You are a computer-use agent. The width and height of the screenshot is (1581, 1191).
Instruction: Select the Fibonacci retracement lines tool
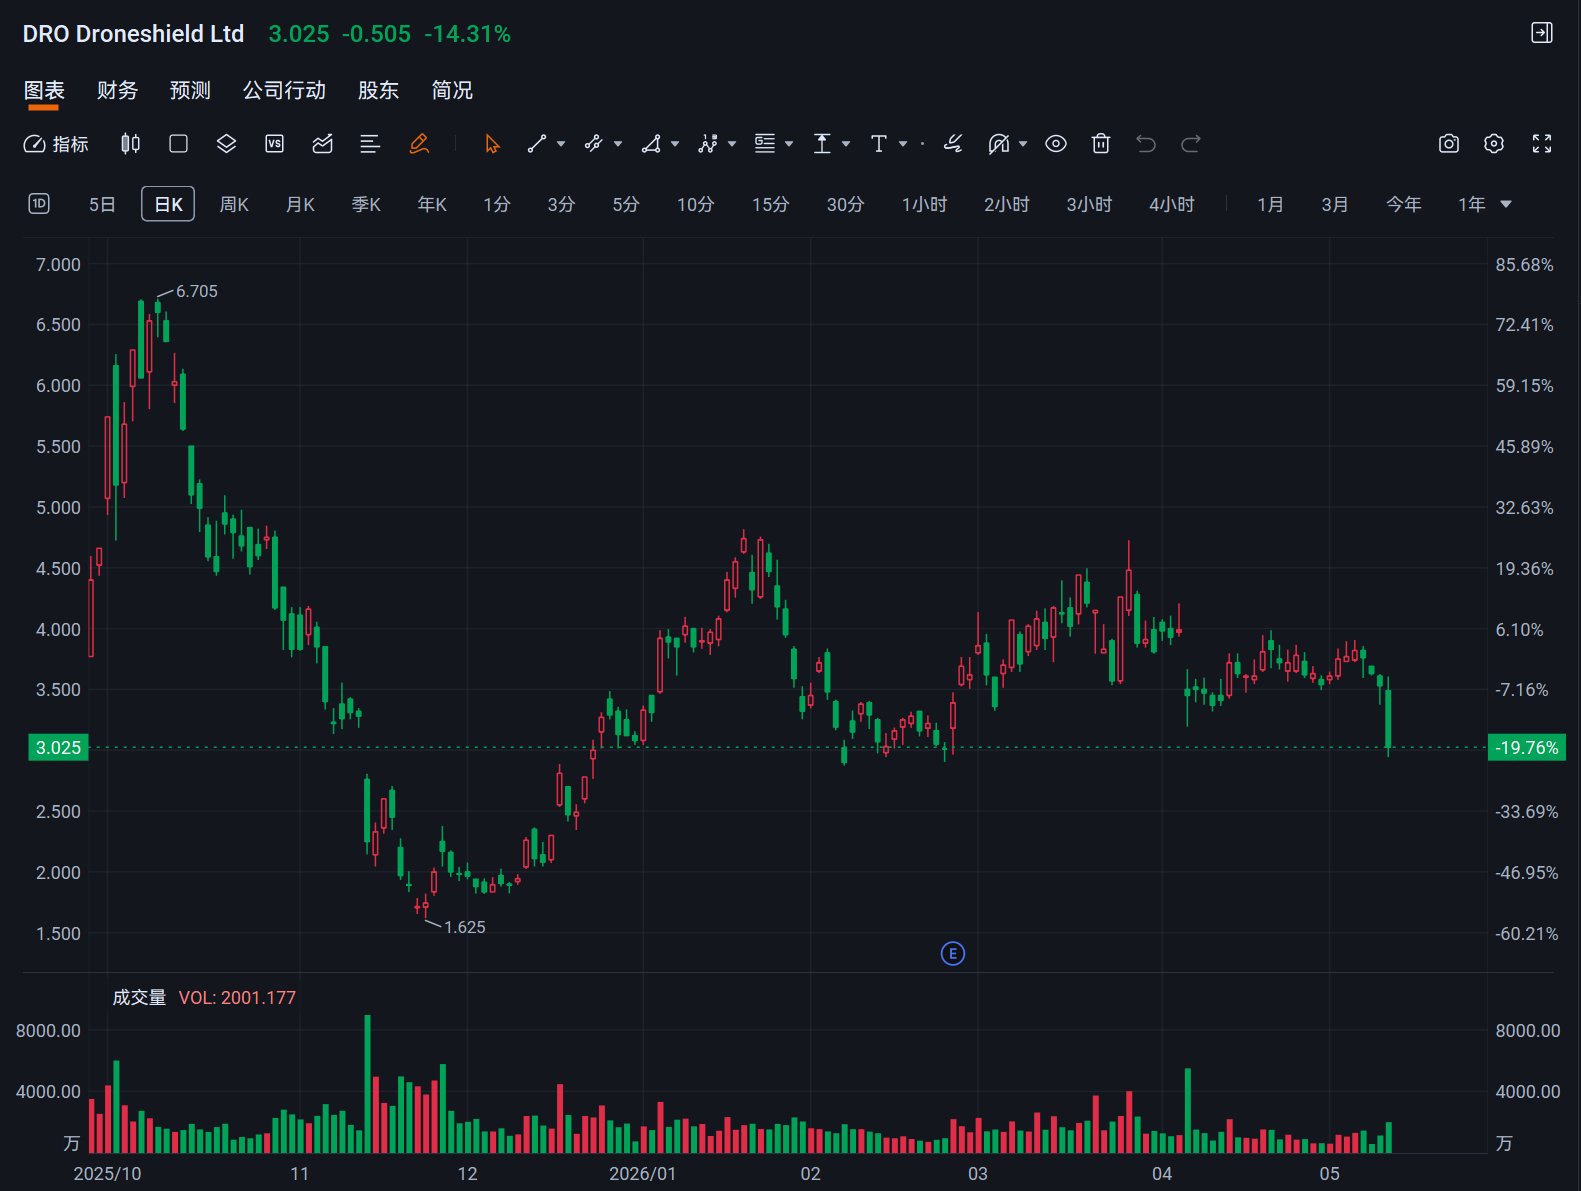pyautogui.click(x=765, y=144)
